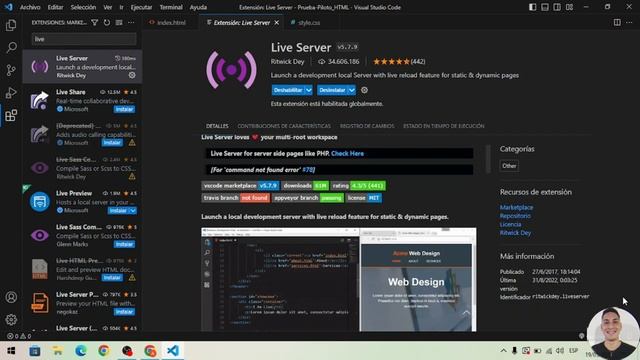Select the Detalles tab
The image size is (640, 360).
pyautogui.click(x=217, y=126)
